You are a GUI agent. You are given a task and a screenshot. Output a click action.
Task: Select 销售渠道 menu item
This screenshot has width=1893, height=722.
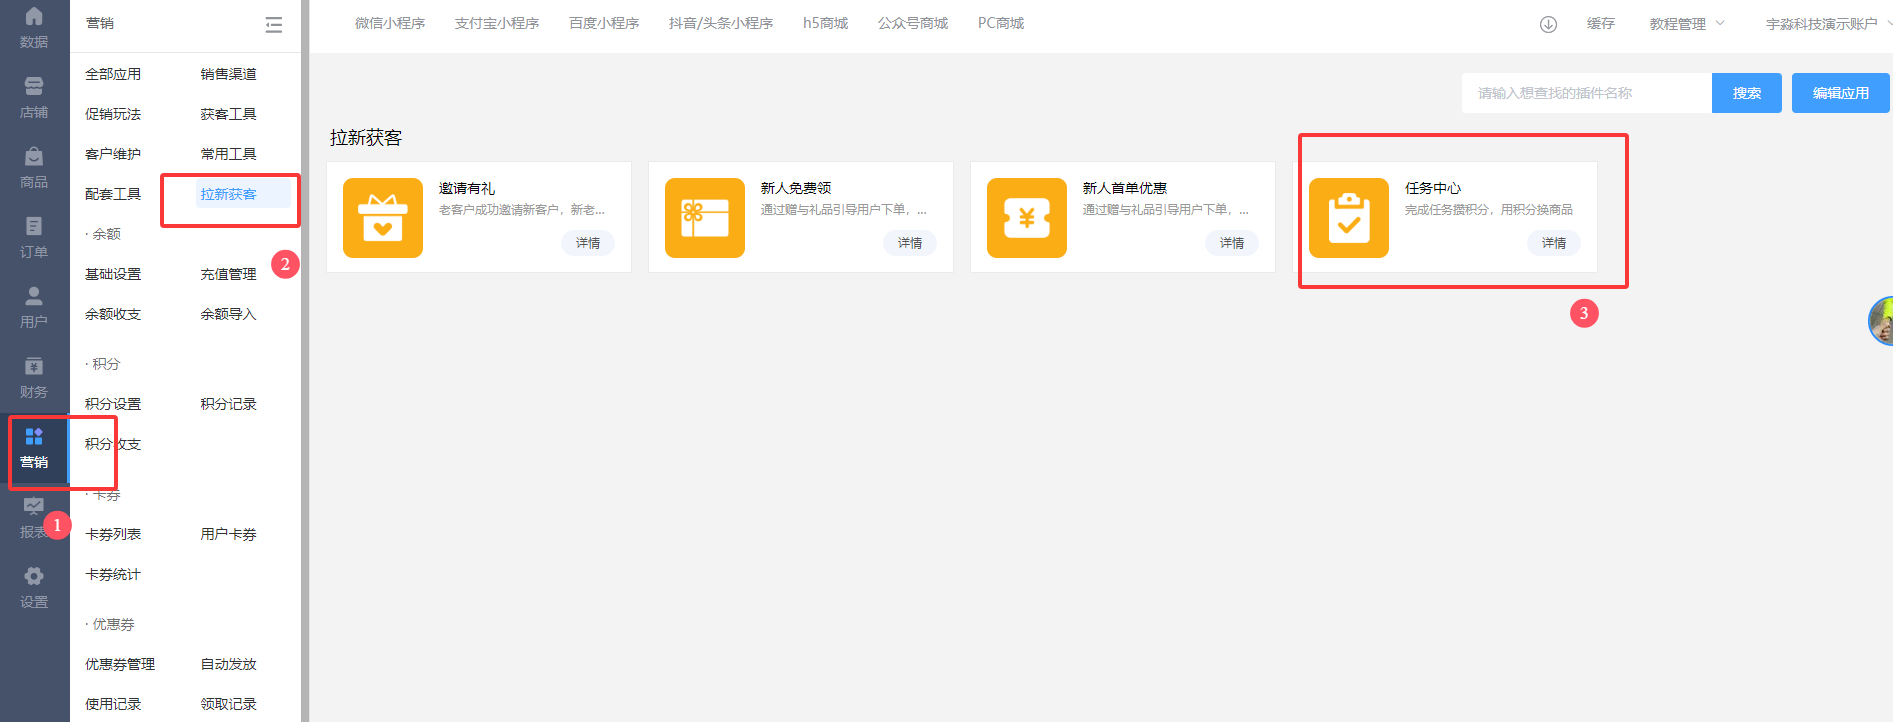coord(228,74)
